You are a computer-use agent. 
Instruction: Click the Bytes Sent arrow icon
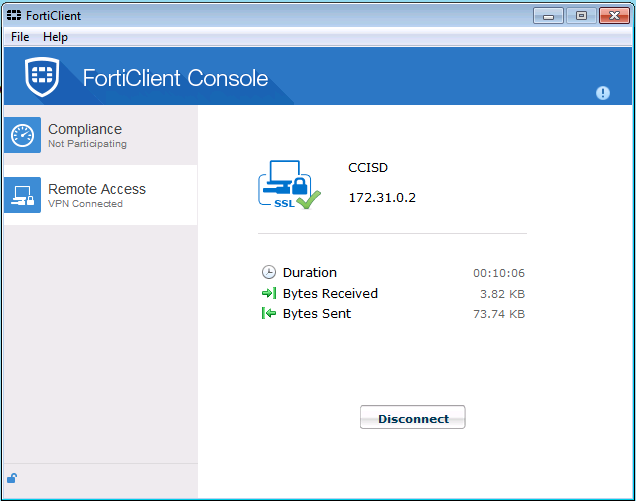point(269,313)
